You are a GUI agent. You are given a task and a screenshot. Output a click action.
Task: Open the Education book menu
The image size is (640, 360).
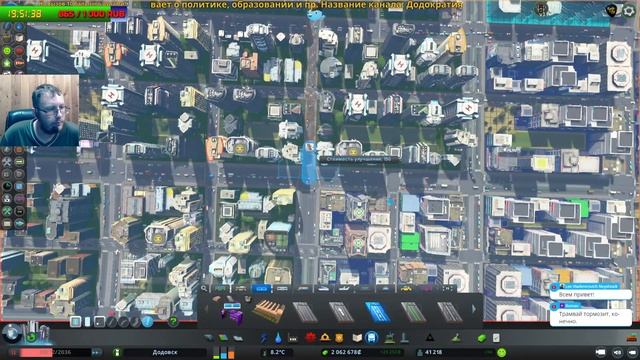coord(357,338)
